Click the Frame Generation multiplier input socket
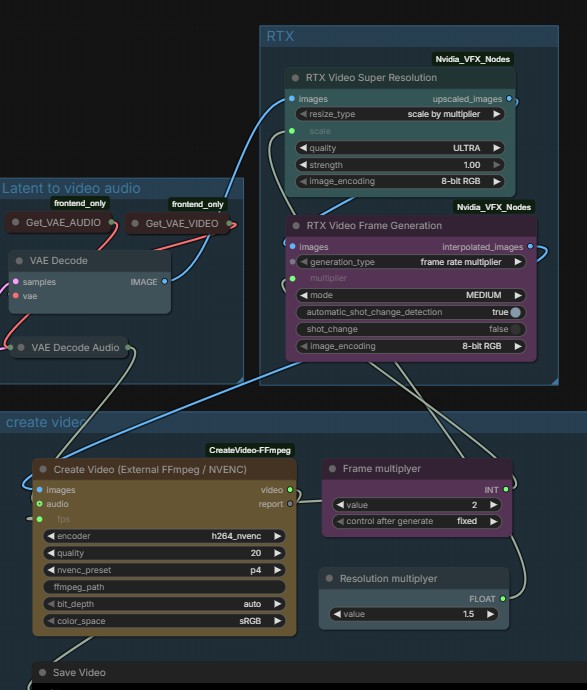Screen dimensions: 587x690 (x=293, y=278)
